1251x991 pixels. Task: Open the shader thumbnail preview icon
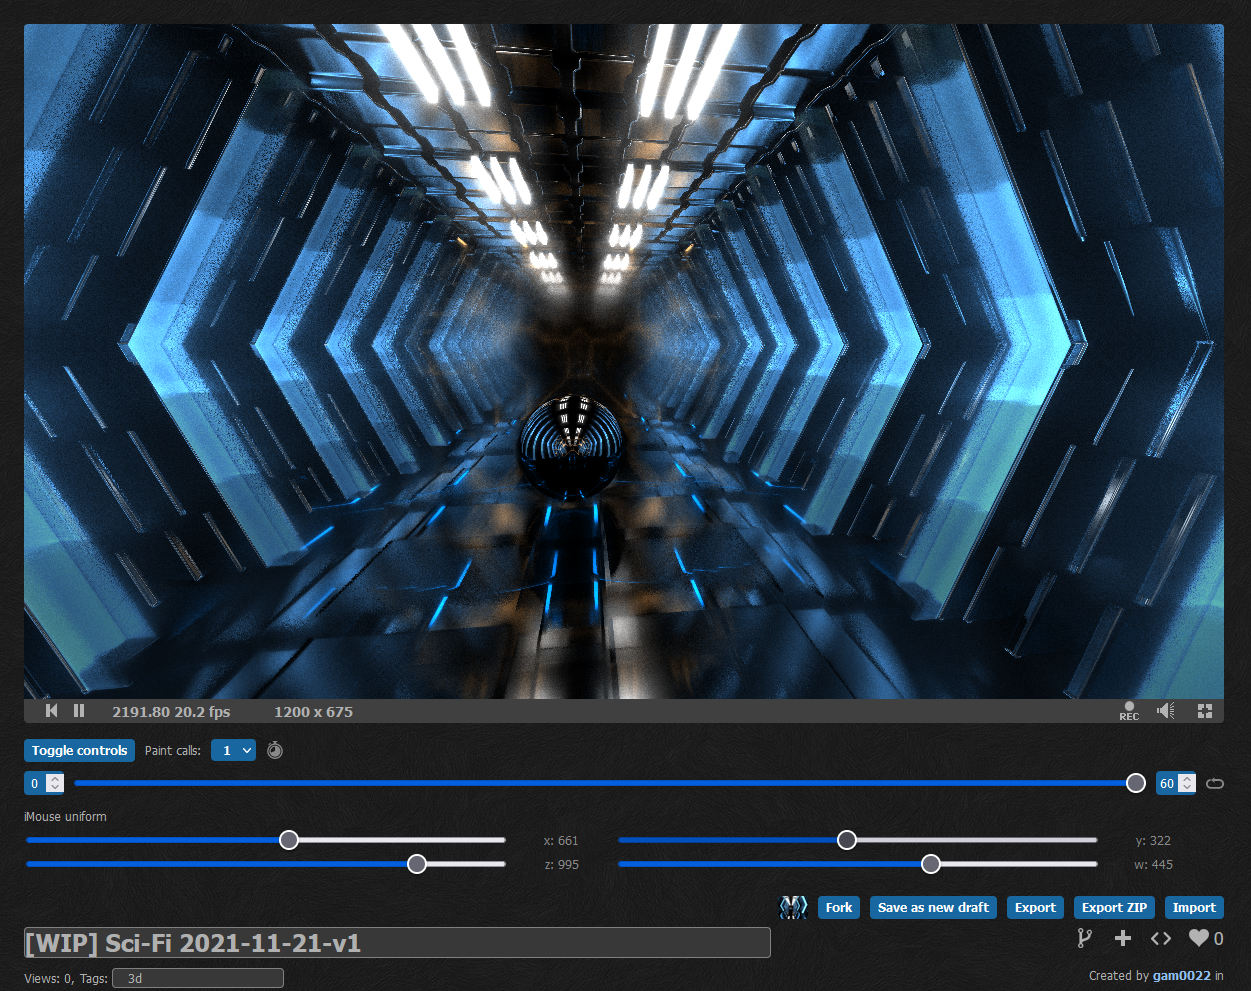pos(793,907)
